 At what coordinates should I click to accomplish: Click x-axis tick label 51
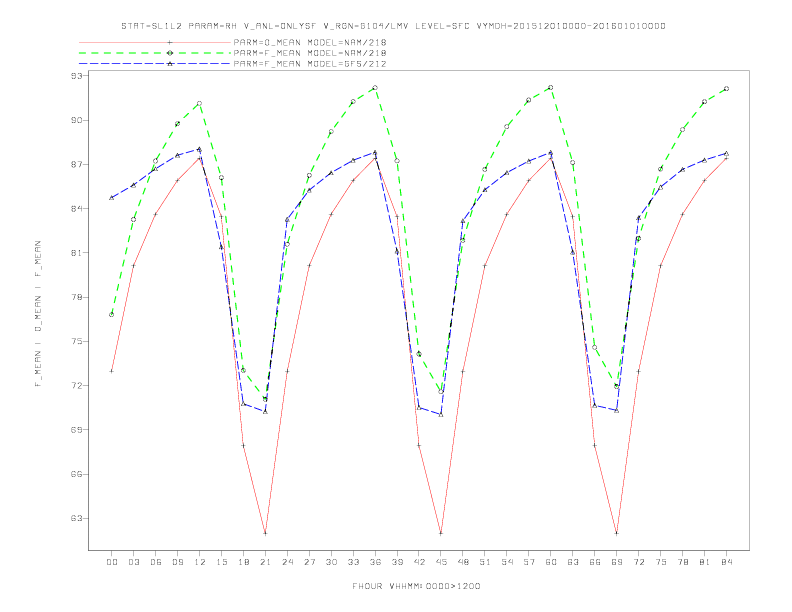[485, 562]
